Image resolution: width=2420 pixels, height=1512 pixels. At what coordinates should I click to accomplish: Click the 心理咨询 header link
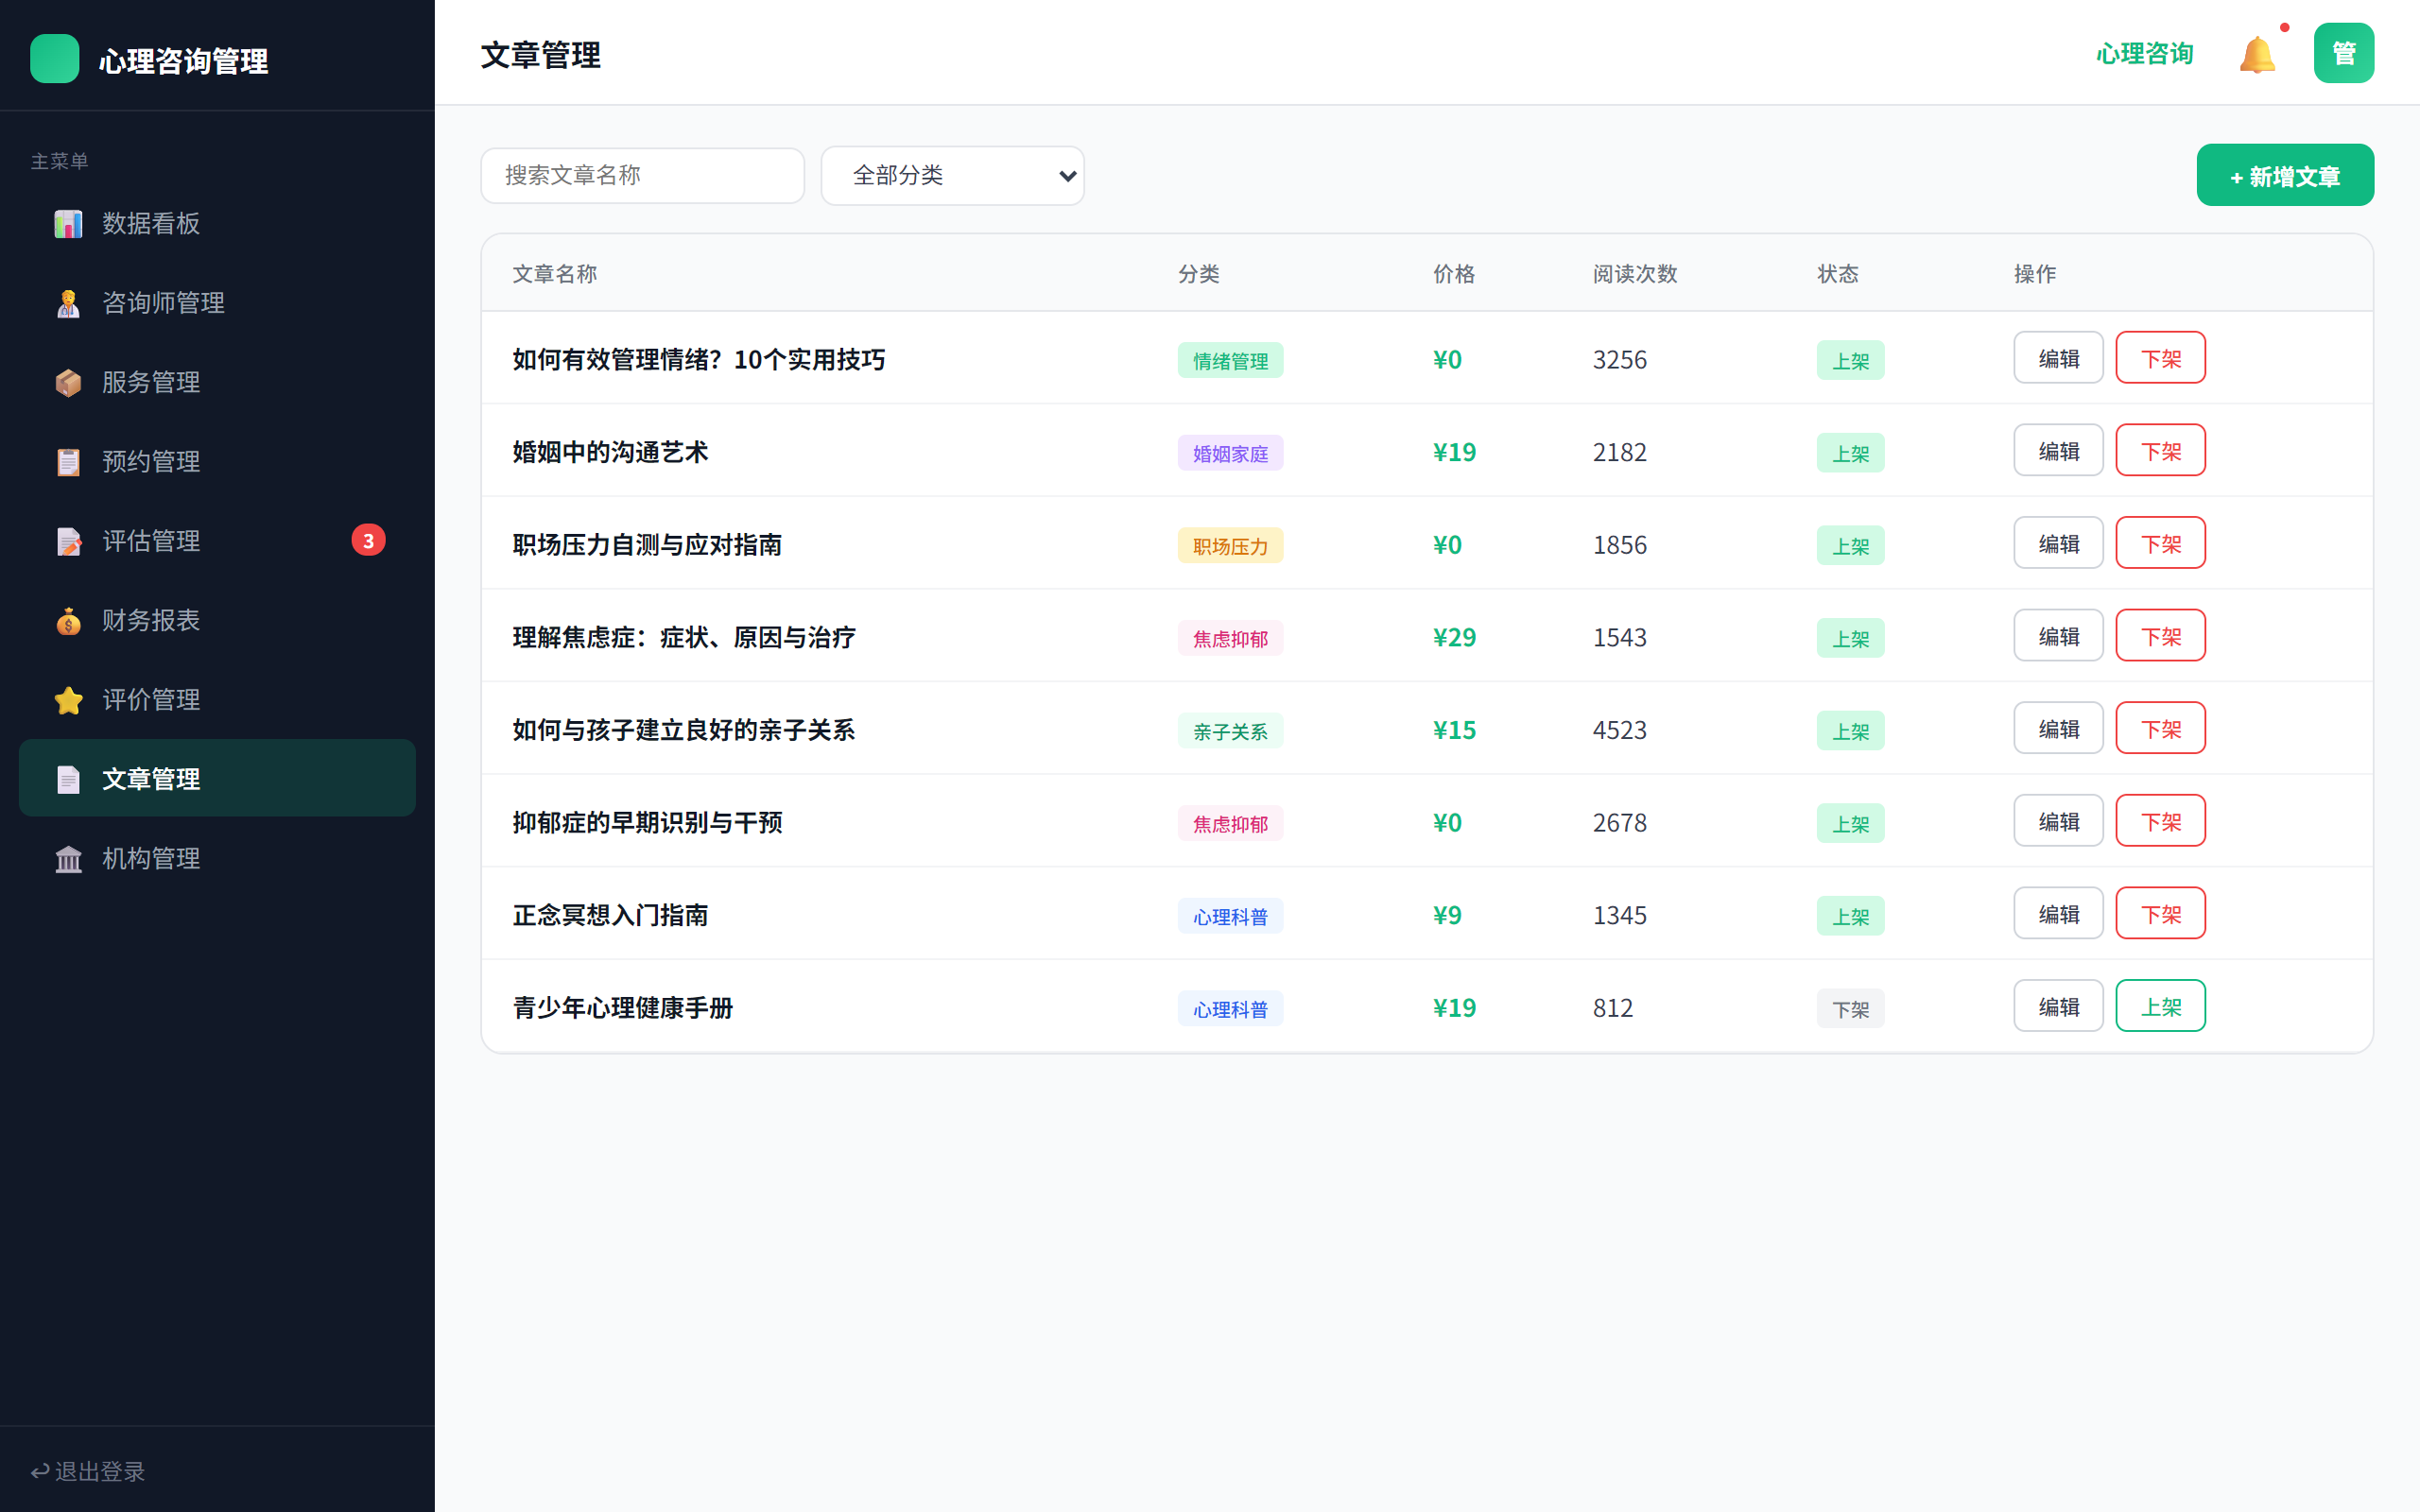pyautogui.click(x=2144, y=54)
